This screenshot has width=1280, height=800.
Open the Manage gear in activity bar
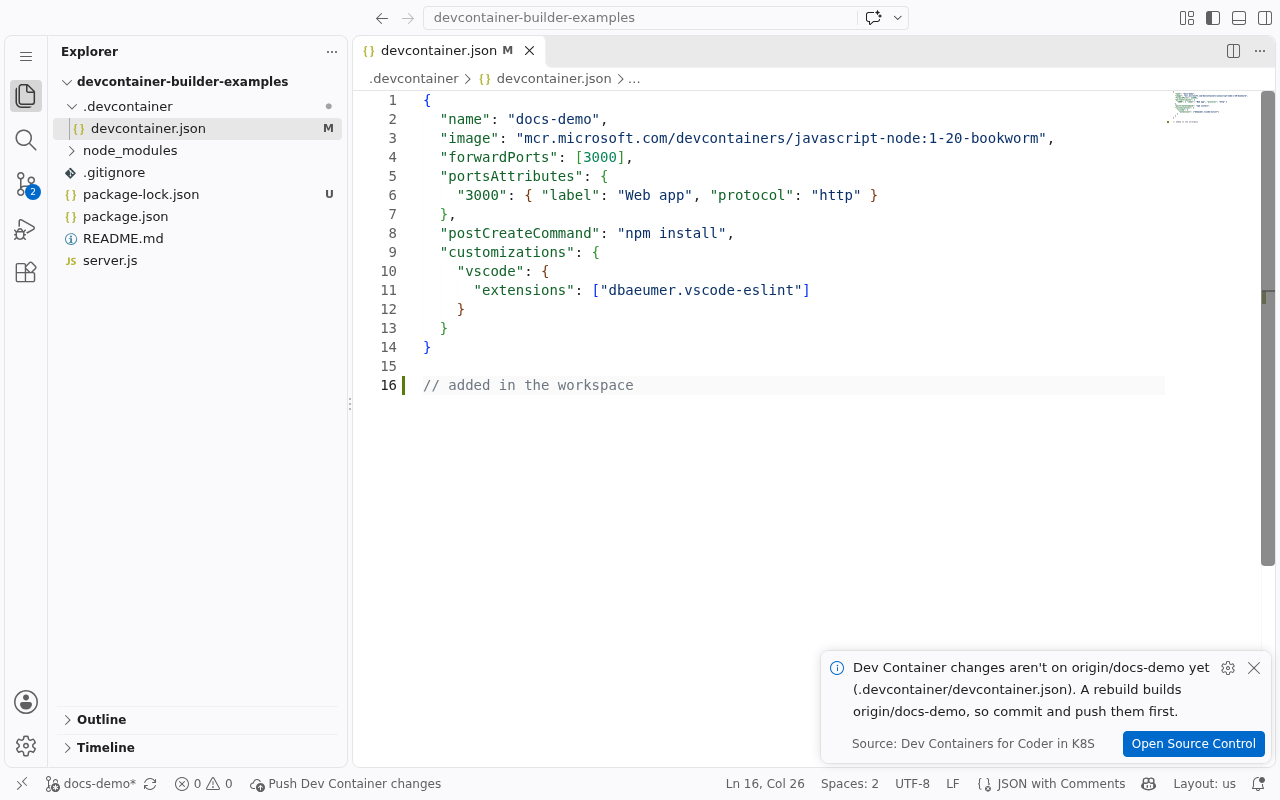pyautogui.click(x=26, y=746)
